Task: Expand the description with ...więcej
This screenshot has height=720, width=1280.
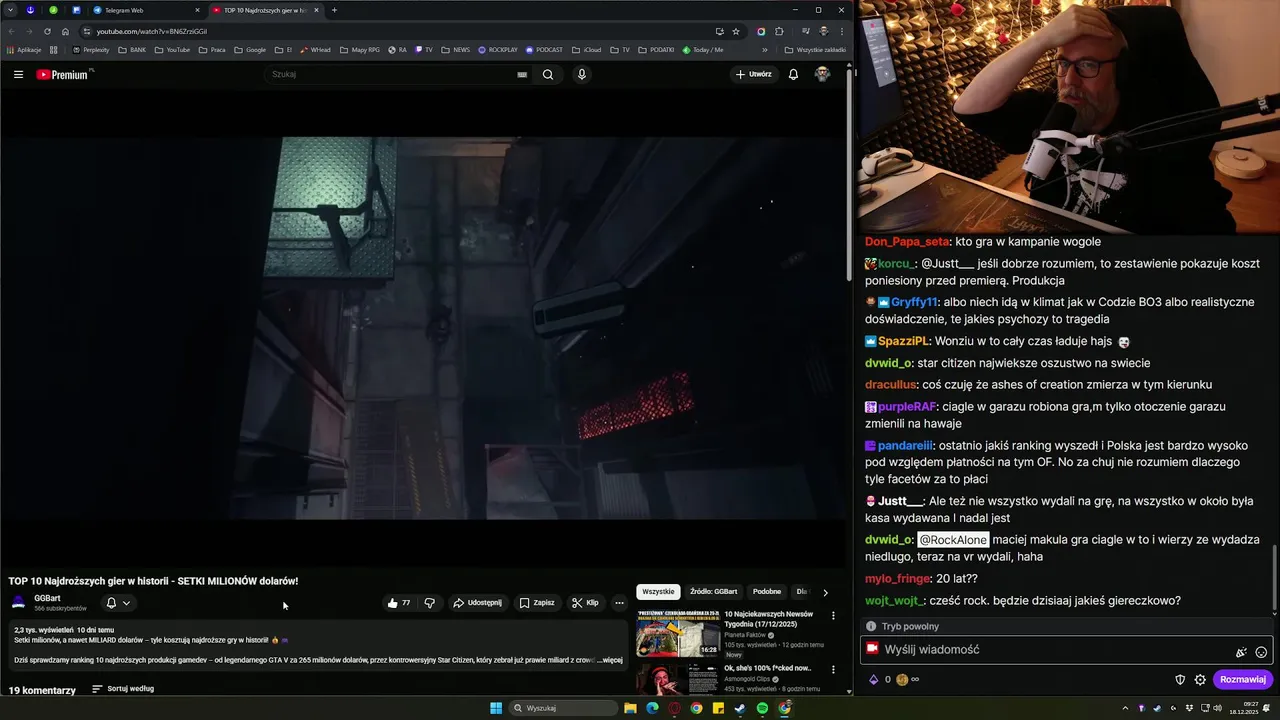Action: coord(611,660)
